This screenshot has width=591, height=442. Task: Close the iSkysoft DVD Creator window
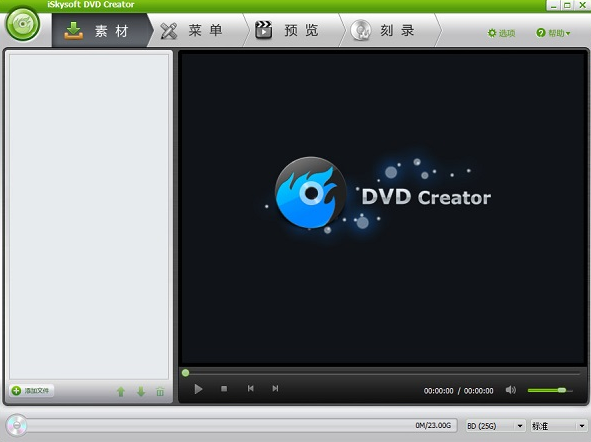tap(582, 5)
